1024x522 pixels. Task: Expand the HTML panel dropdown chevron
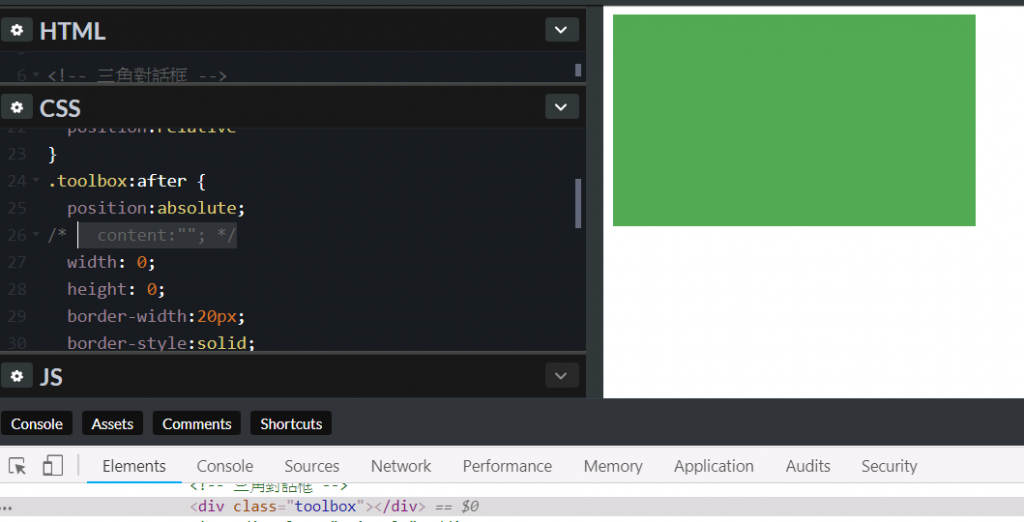[562, 30]
